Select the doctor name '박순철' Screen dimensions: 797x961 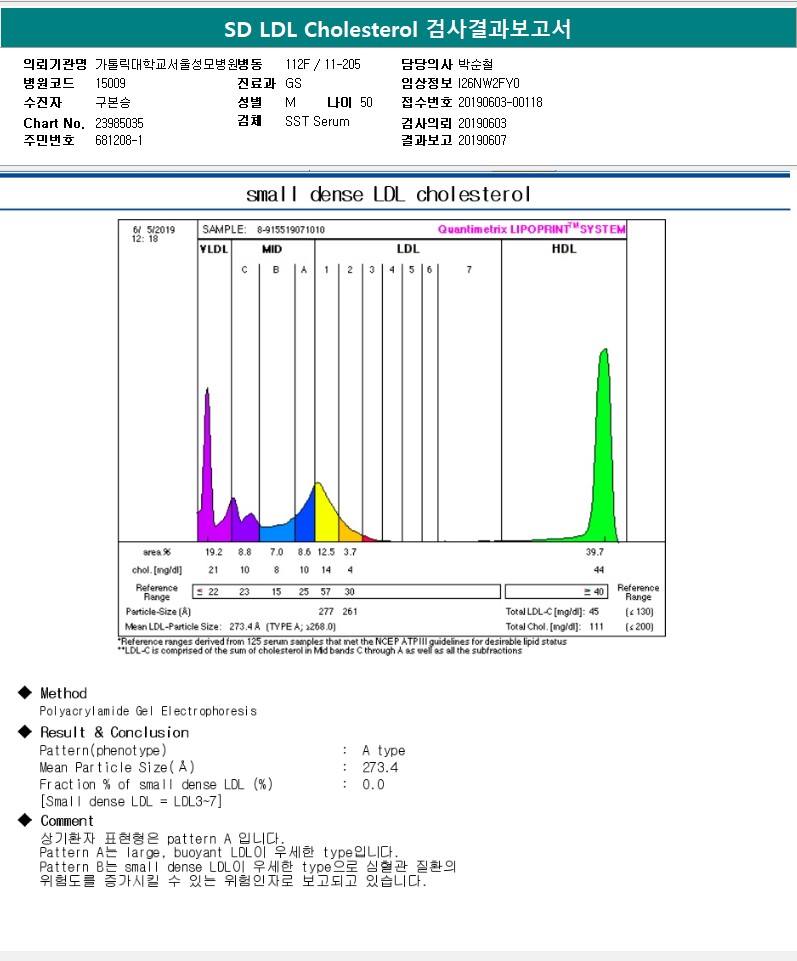point(475,64)
